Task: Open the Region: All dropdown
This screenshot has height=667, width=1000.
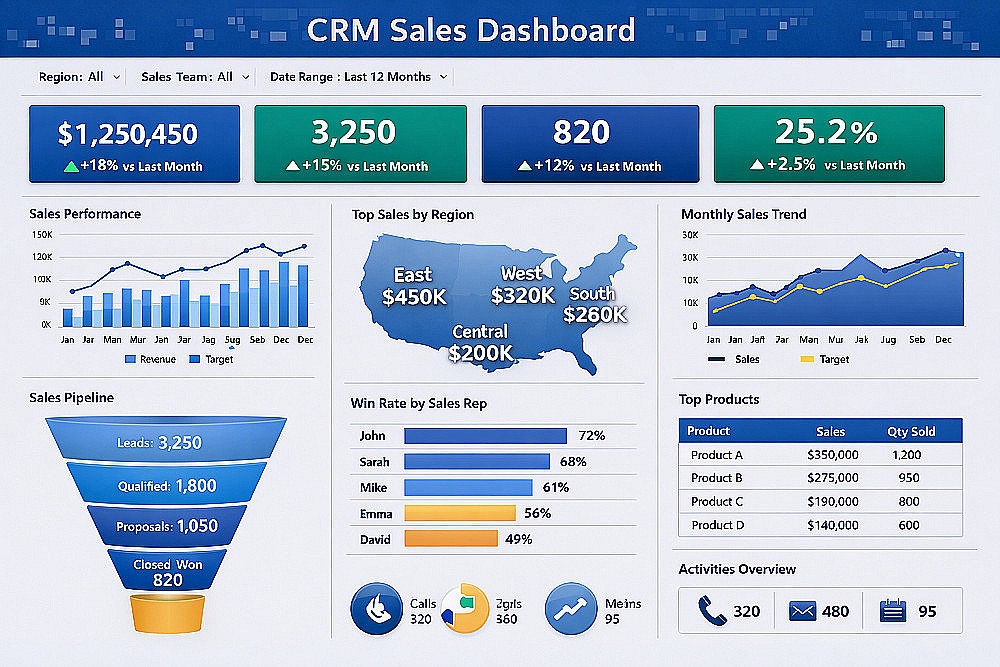Action: click(x=80, y=77)
